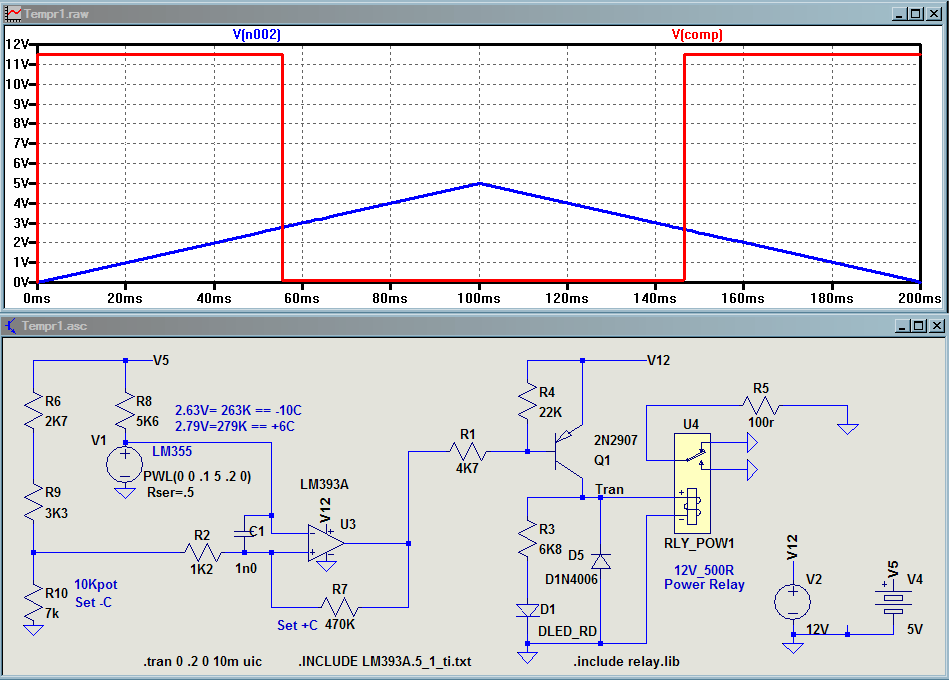This screenshot has width=949, height=680.
Task: Click the V12 net label above Q1
Action: 658,361
